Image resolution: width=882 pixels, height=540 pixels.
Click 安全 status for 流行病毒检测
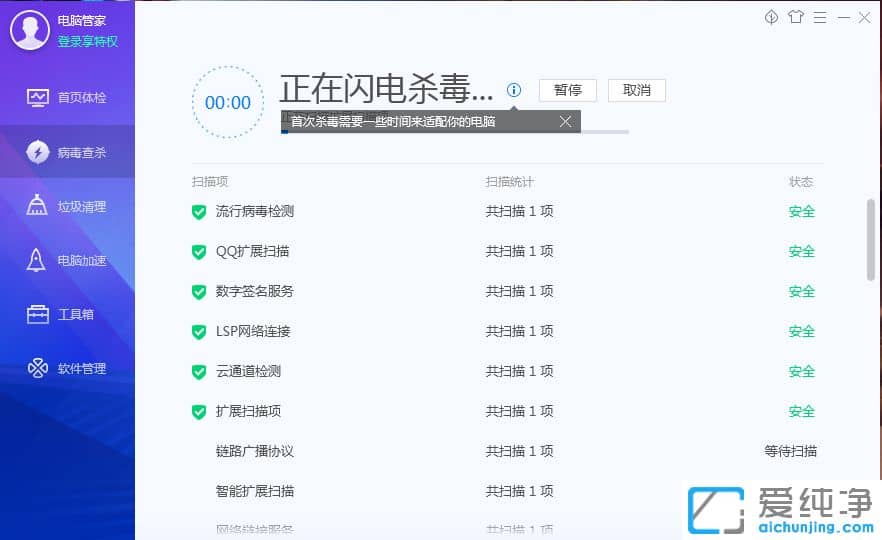802,212
